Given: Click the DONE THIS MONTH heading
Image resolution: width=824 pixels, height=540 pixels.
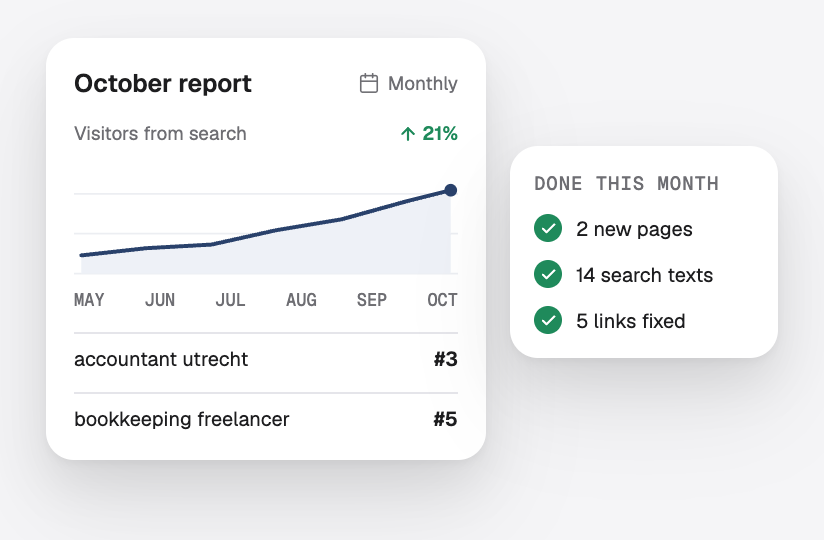Looking at the screenshot, I should pyautogui.click(x=626, y=183).
